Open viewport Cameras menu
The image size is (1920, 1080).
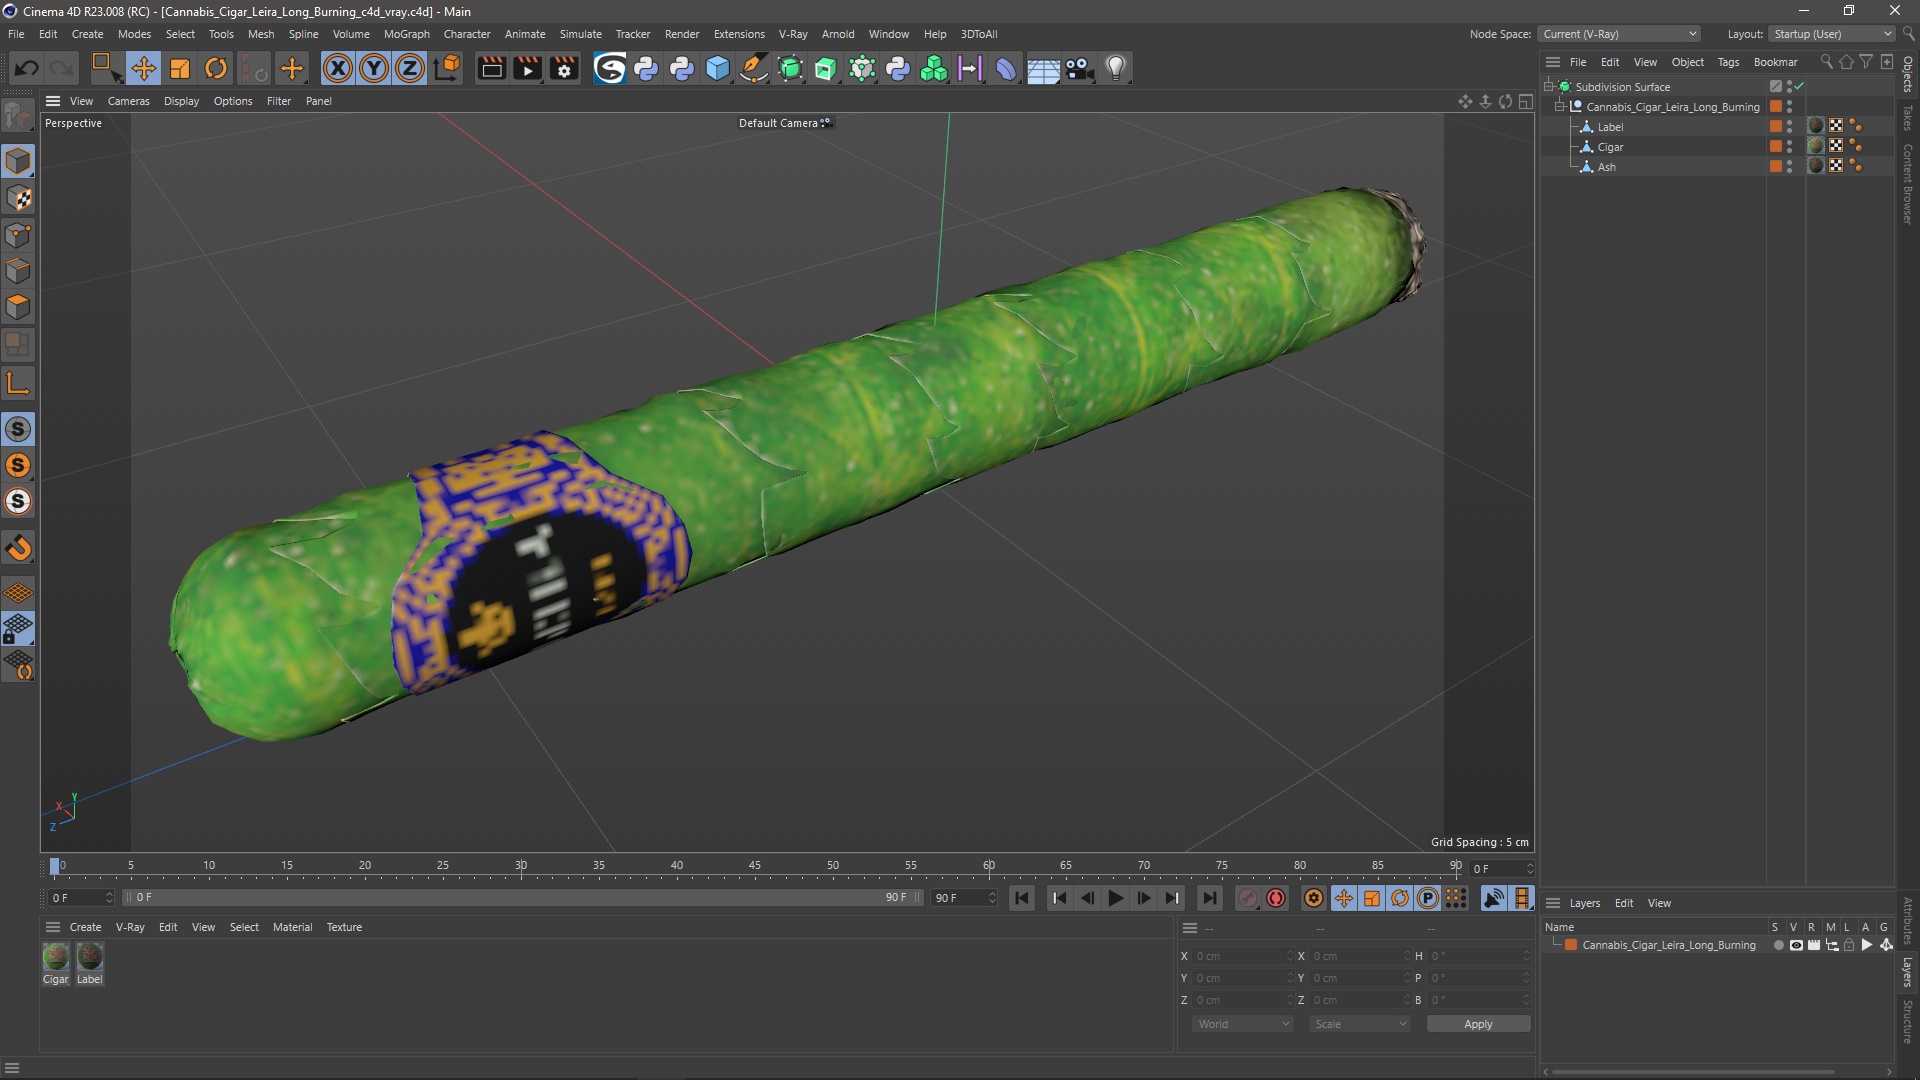pyautogui.click(x=128, y=101)
